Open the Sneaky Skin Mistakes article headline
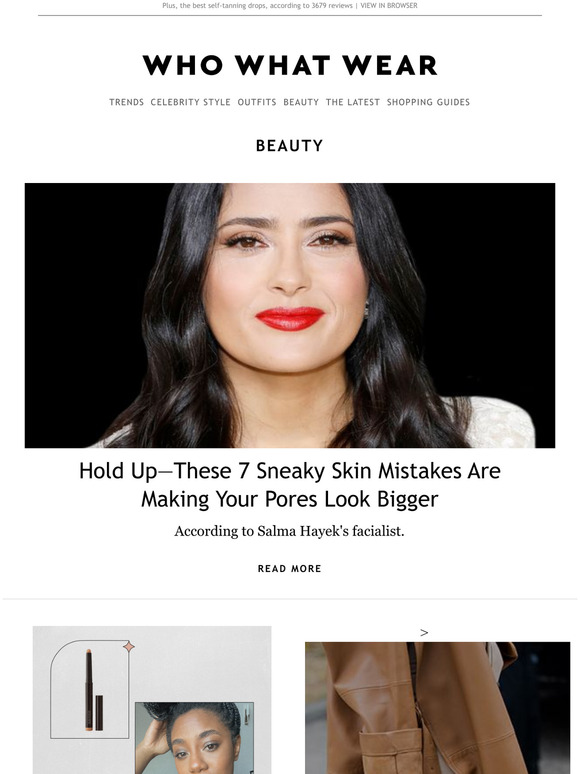Viewport: 580px width, 774px height. (x=290, y=485)
